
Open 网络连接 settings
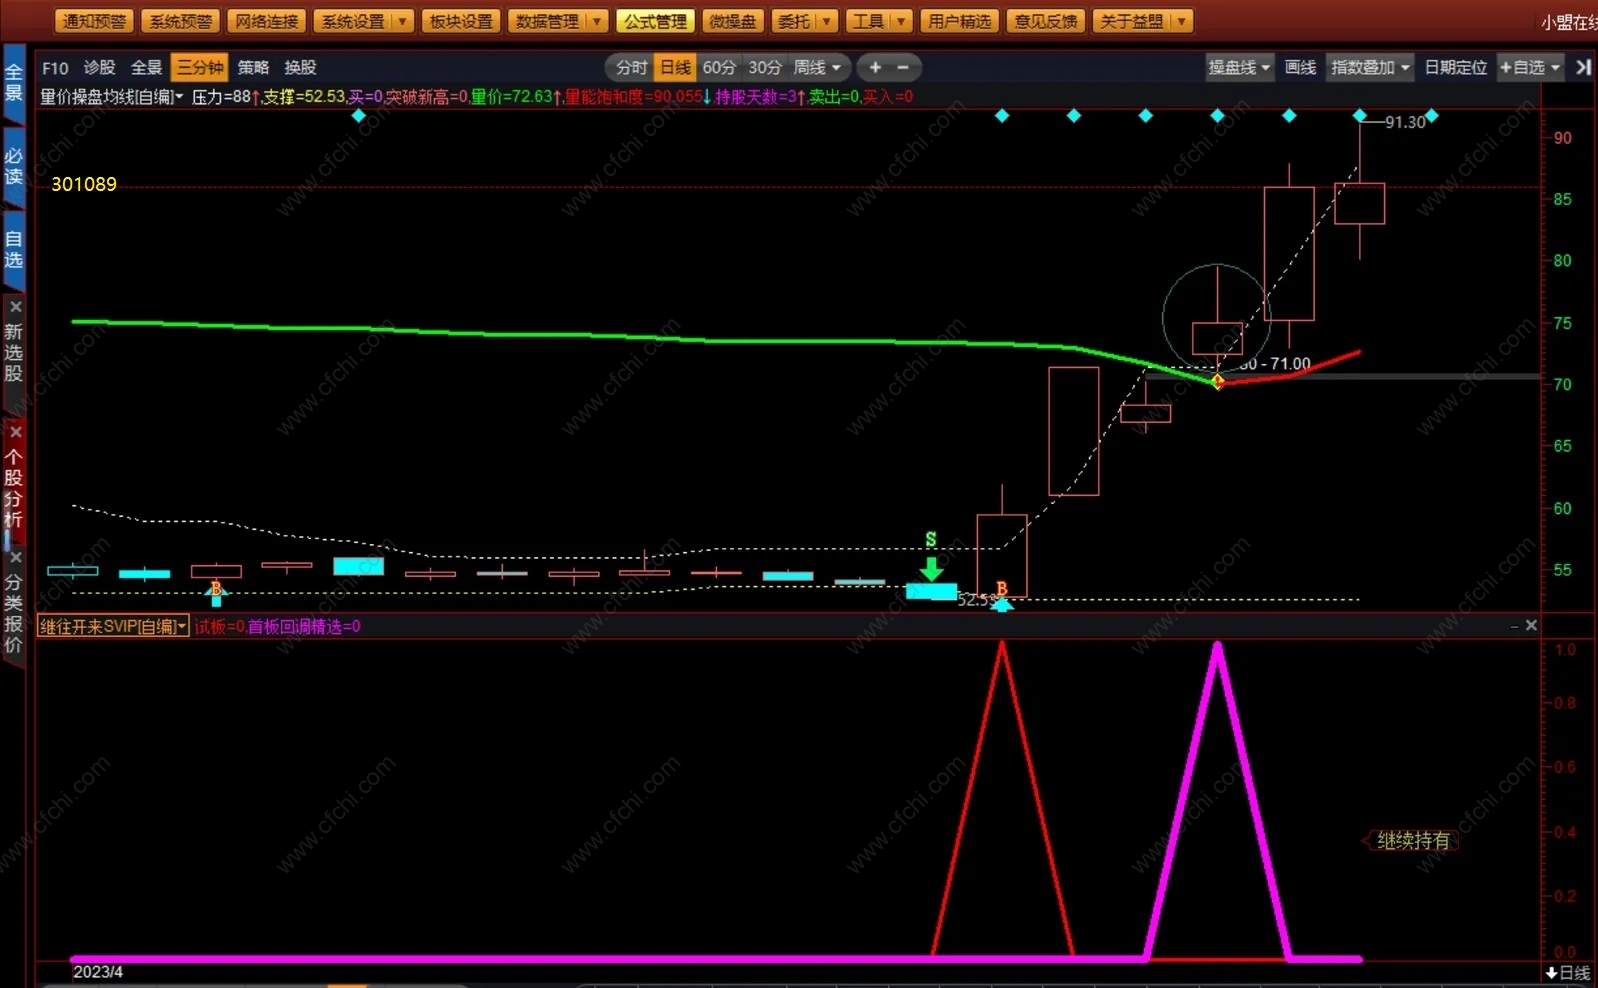(x=267, y=21)
